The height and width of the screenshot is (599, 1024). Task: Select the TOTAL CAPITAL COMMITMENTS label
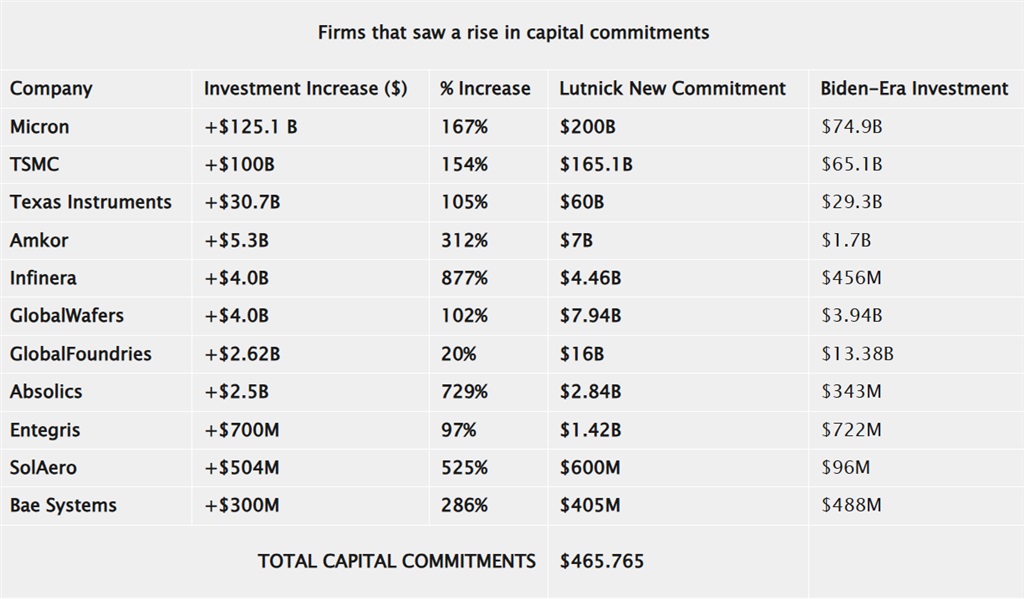point(396,561)
